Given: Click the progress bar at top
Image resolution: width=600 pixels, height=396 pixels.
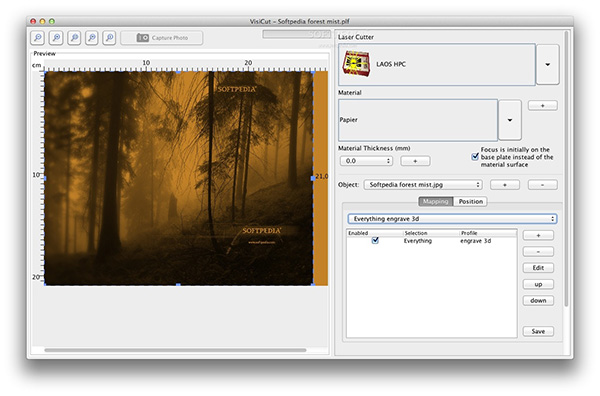Looking at the screenshot, I should 297,34.
